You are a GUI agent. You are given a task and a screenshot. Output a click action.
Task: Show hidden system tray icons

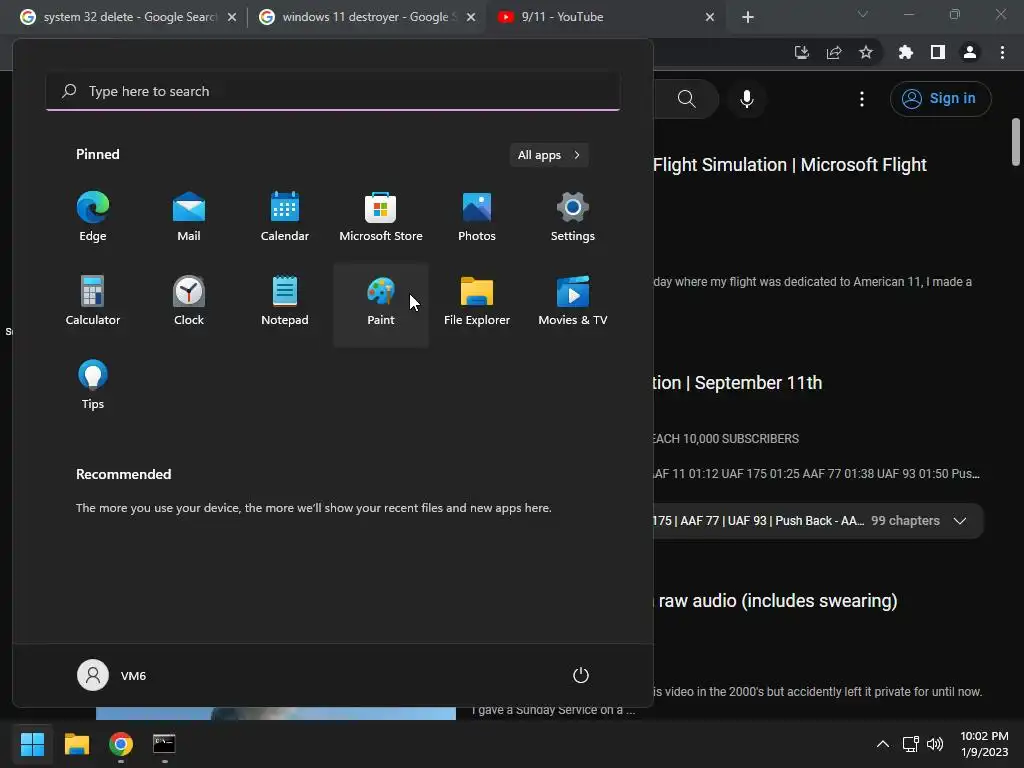(882, 744)
